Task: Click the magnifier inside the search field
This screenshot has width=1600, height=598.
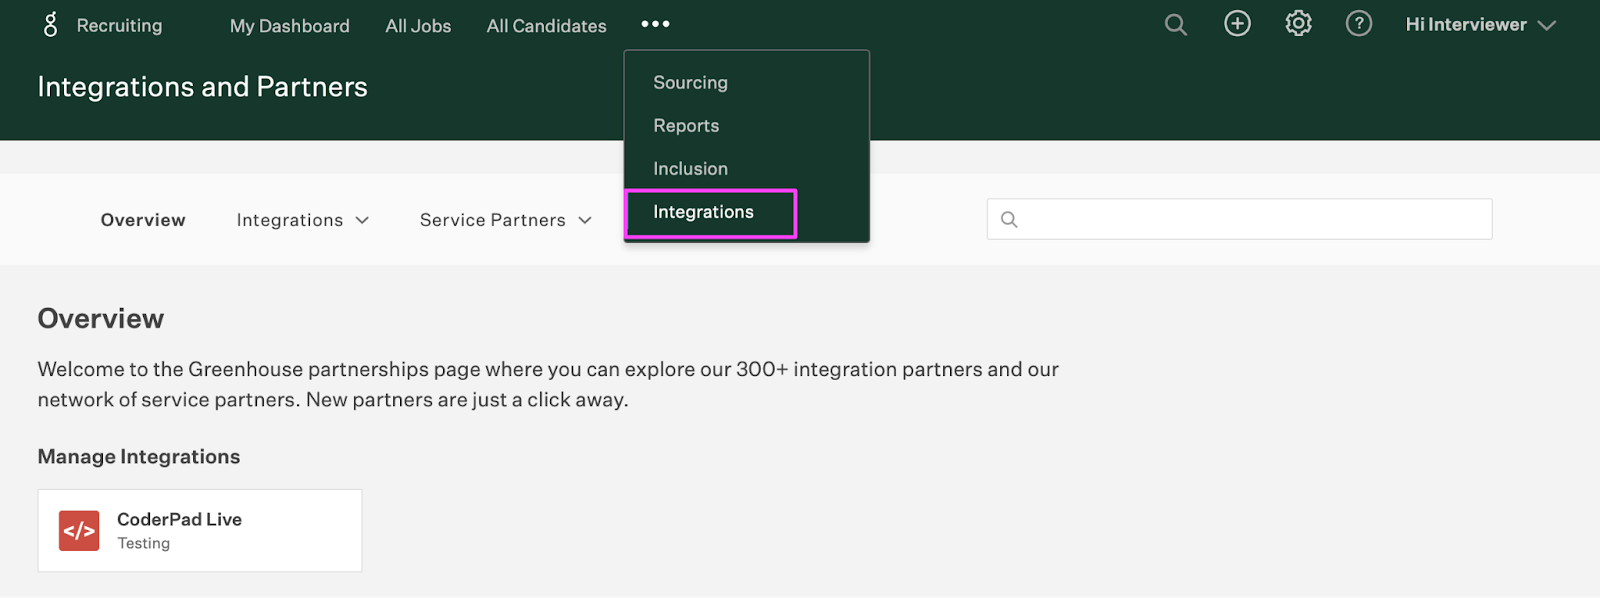Action: pyautogui.click(x=1009, y=219)
